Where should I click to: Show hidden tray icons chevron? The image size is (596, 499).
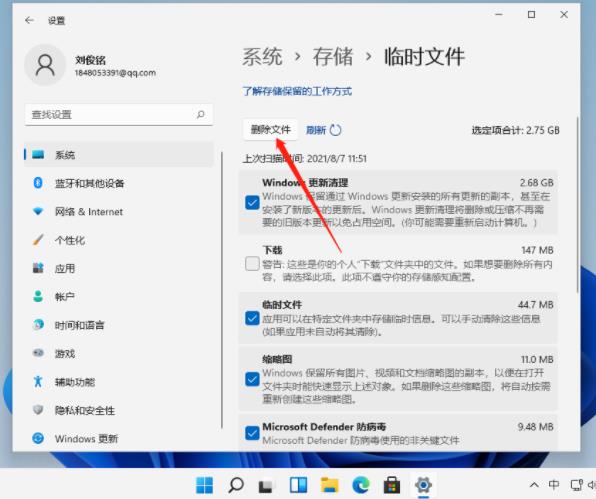coord(534,485)
